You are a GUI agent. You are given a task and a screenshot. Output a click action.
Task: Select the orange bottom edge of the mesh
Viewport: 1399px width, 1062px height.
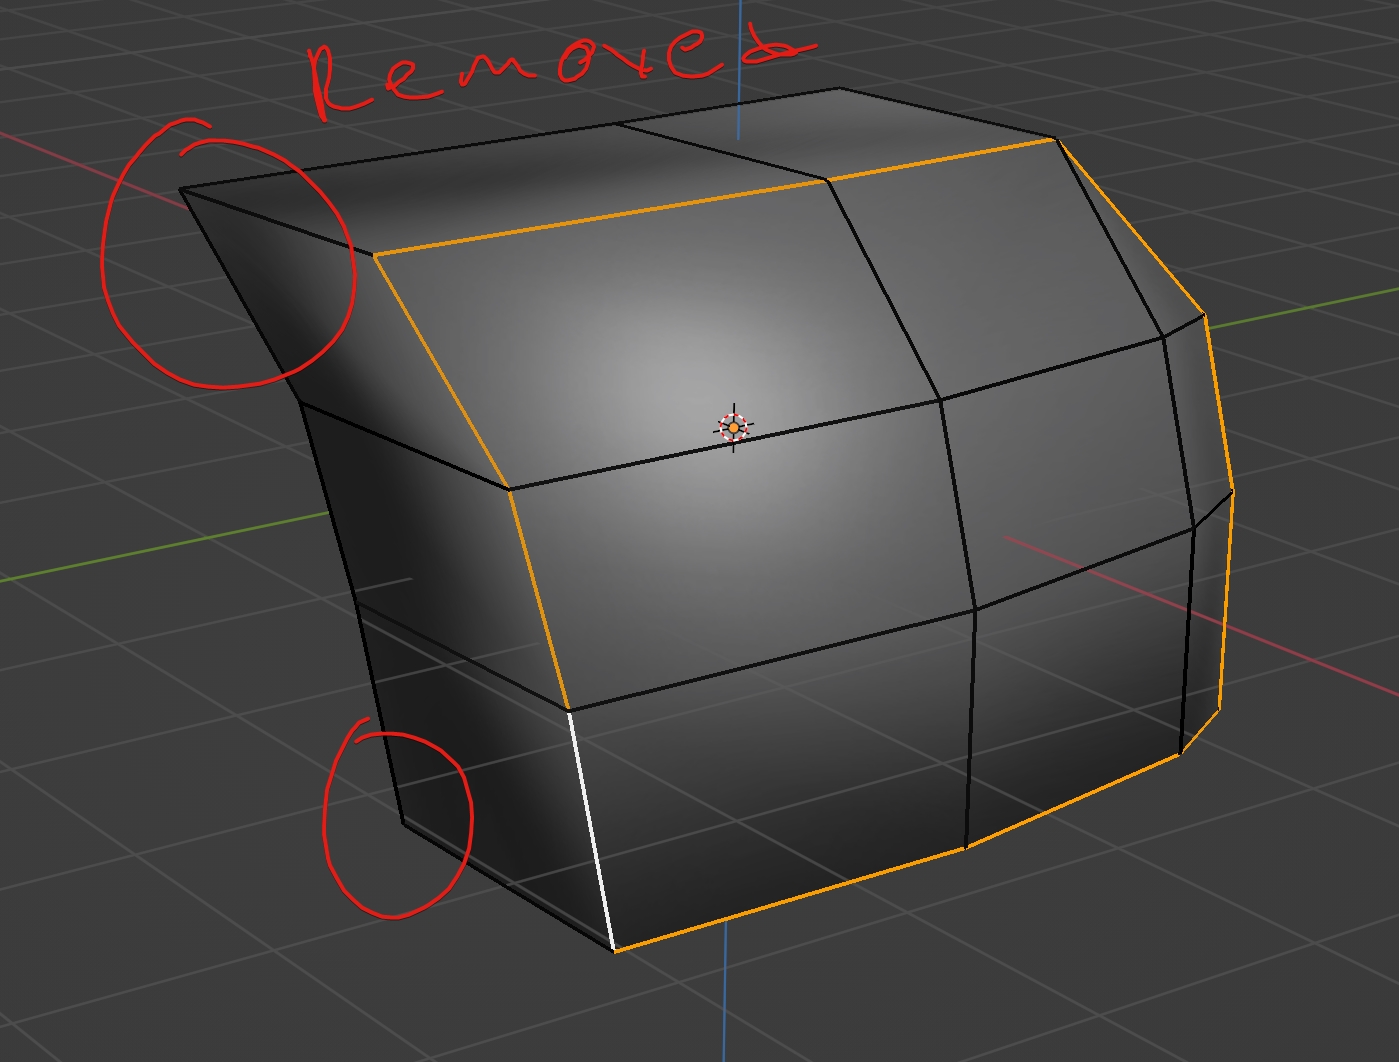pos(897,851)
